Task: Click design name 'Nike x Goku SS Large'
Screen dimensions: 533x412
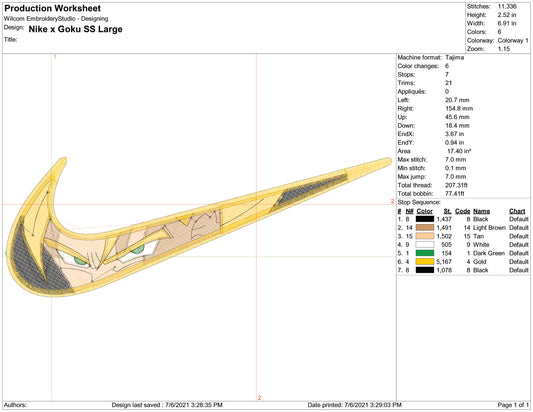Action: coord(75,29)
